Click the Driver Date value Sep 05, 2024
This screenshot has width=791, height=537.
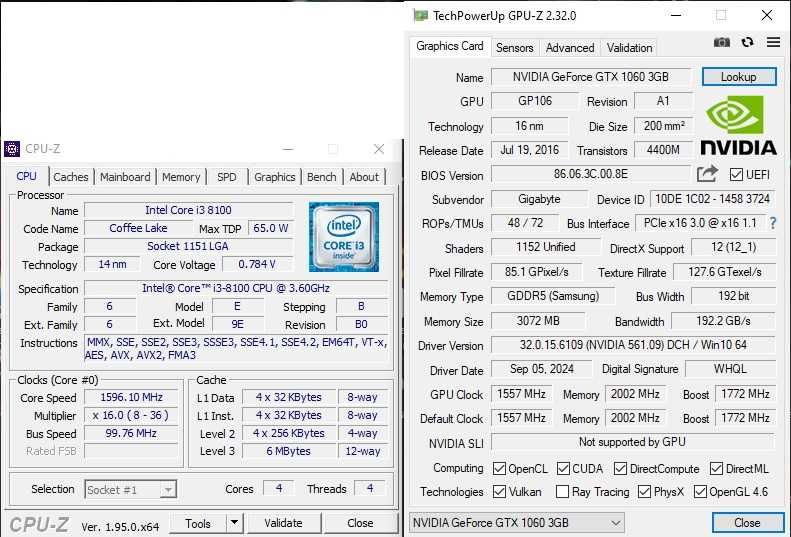(x=542, y=369)
